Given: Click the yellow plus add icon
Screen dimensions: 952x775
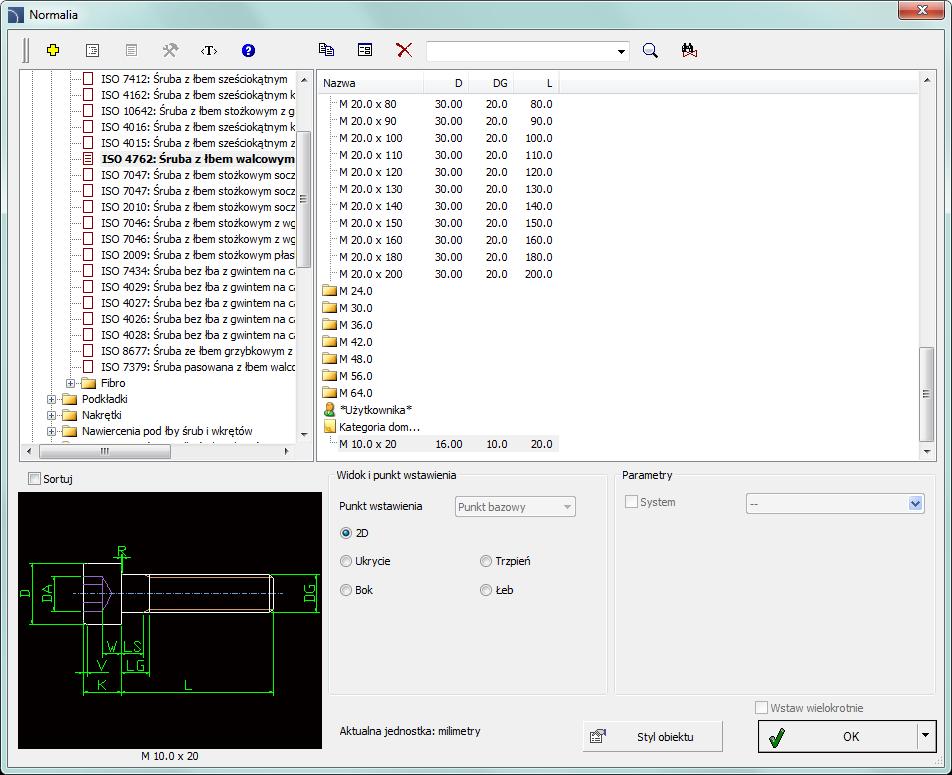Looking at the screenshot, I should click(x=53, y=50).
